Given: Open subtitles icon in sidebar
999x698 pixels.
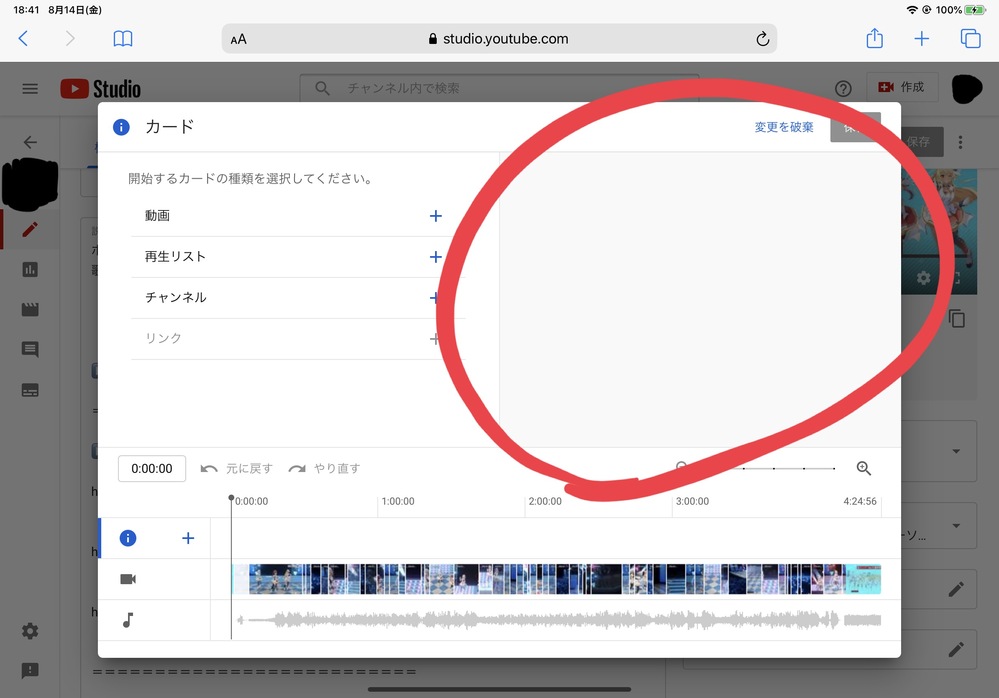Looking at the screenshot, I should [x=30, y=390].
